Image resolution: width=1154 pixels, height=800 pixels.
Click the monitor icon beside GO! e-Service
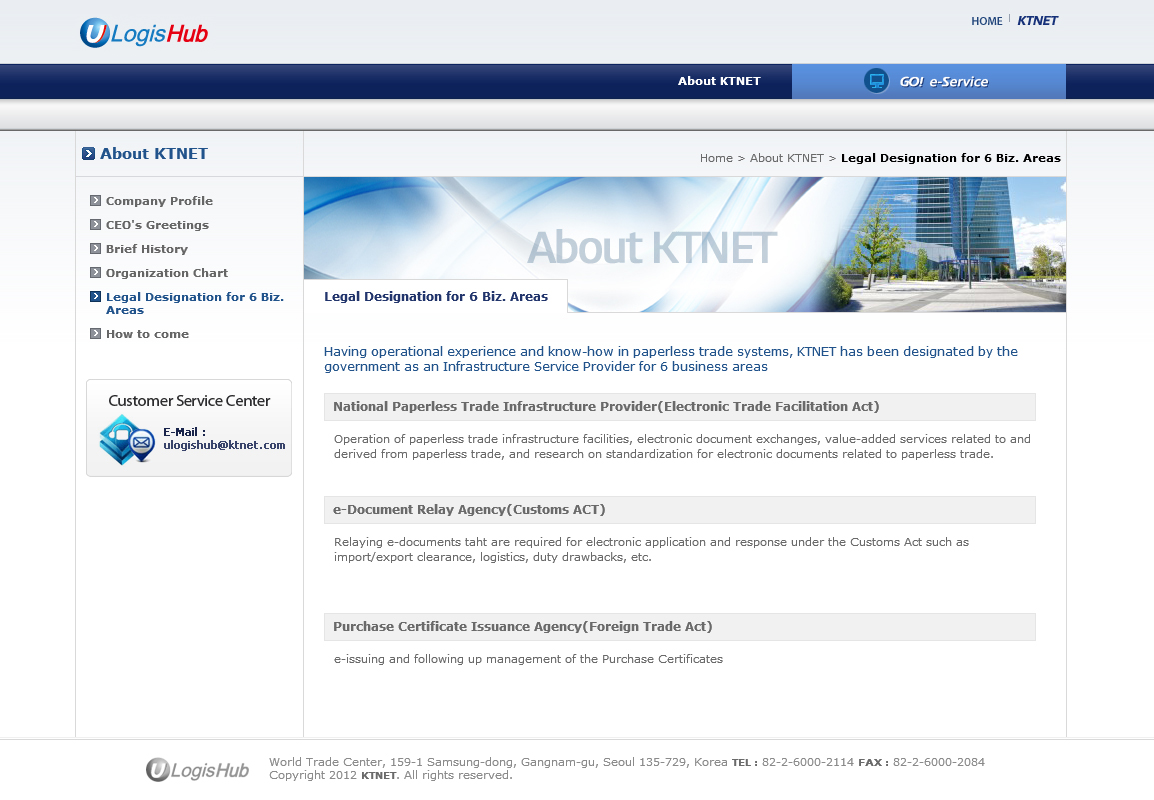[876, 81]
